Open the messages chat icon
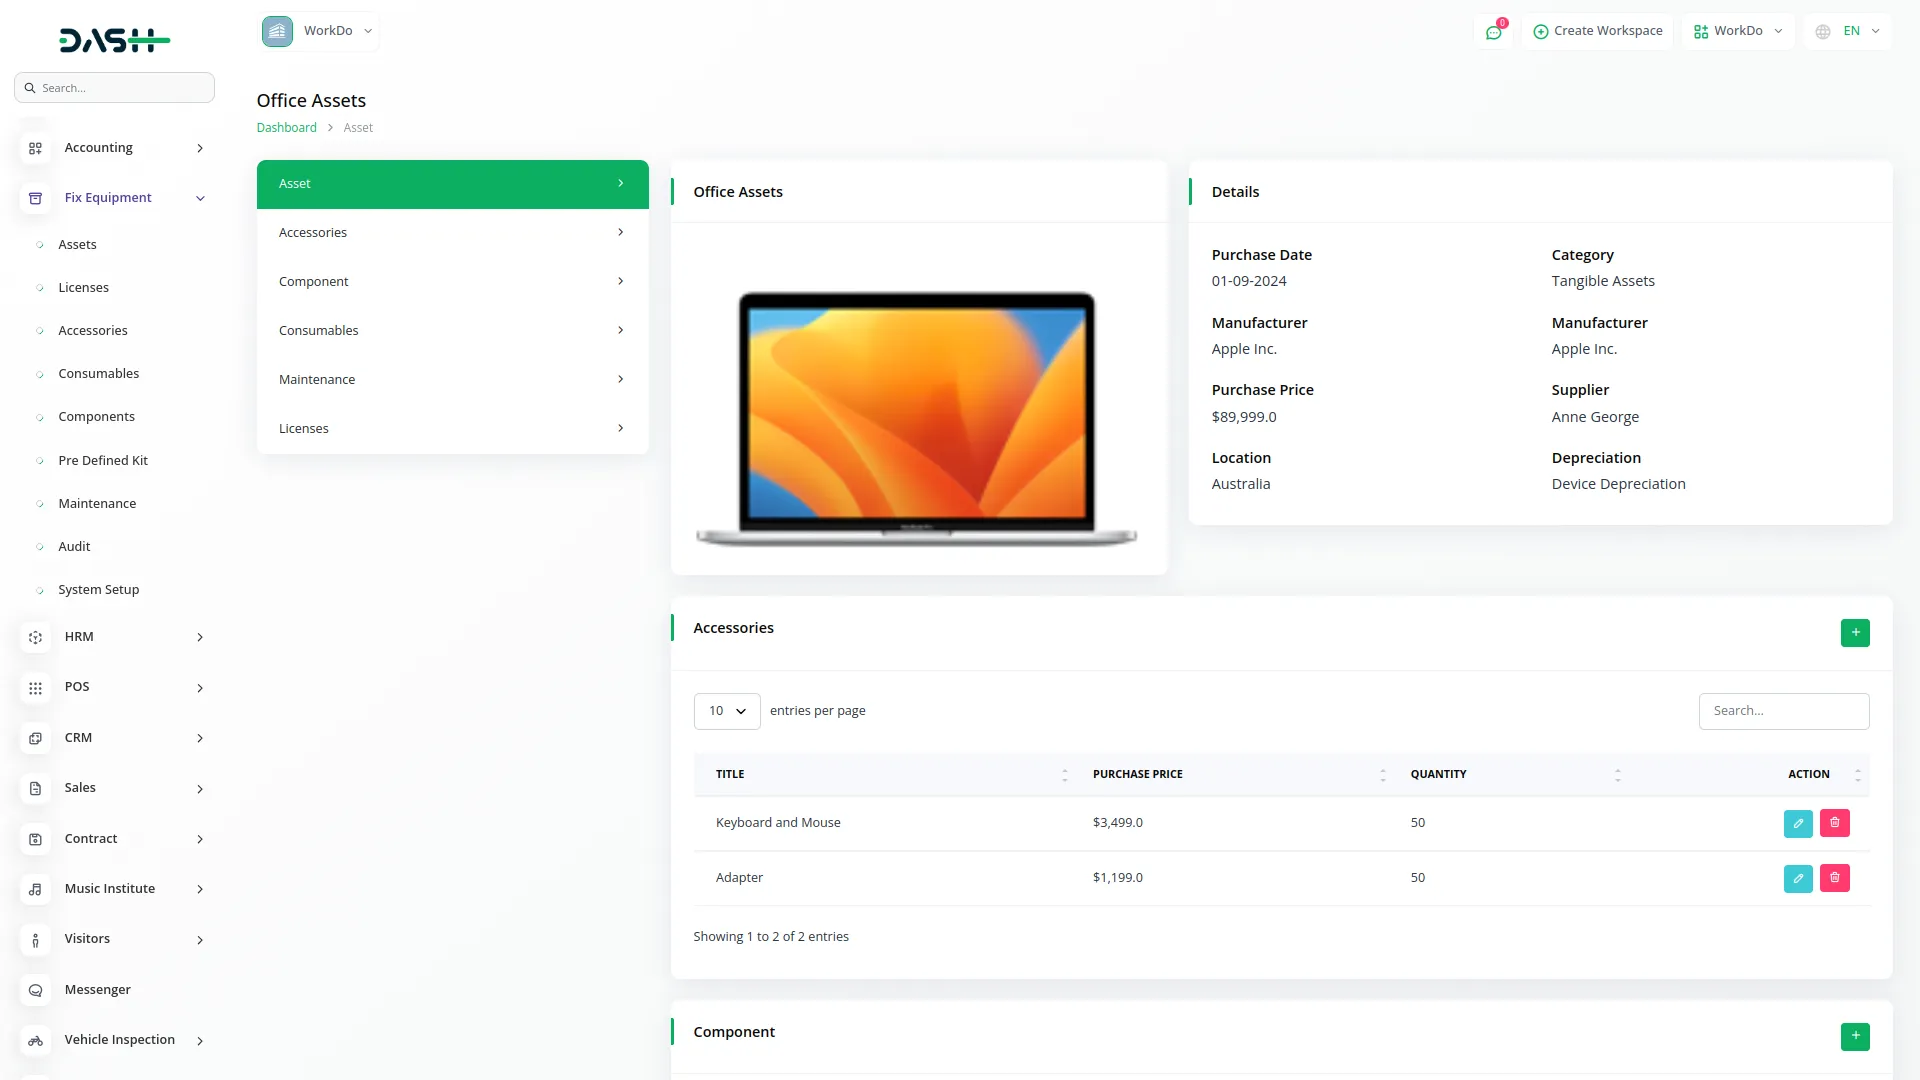The height and width of the screenshot is (1080, 1920). click(1494, 32)
